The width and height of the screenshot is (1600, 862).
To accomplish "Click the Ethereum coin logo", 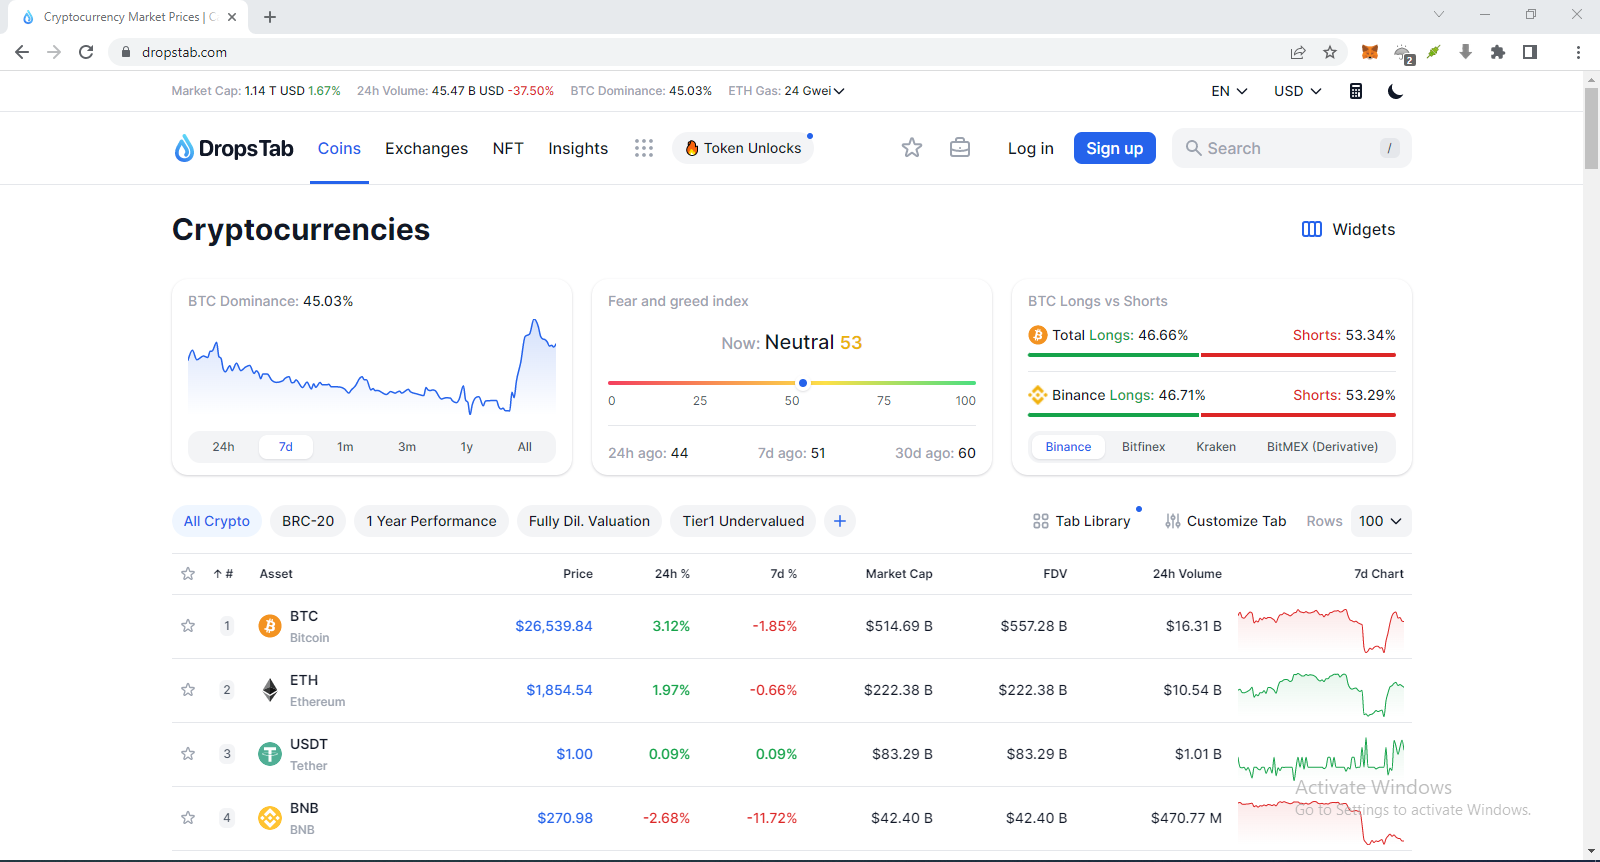I will click(270, 690).
